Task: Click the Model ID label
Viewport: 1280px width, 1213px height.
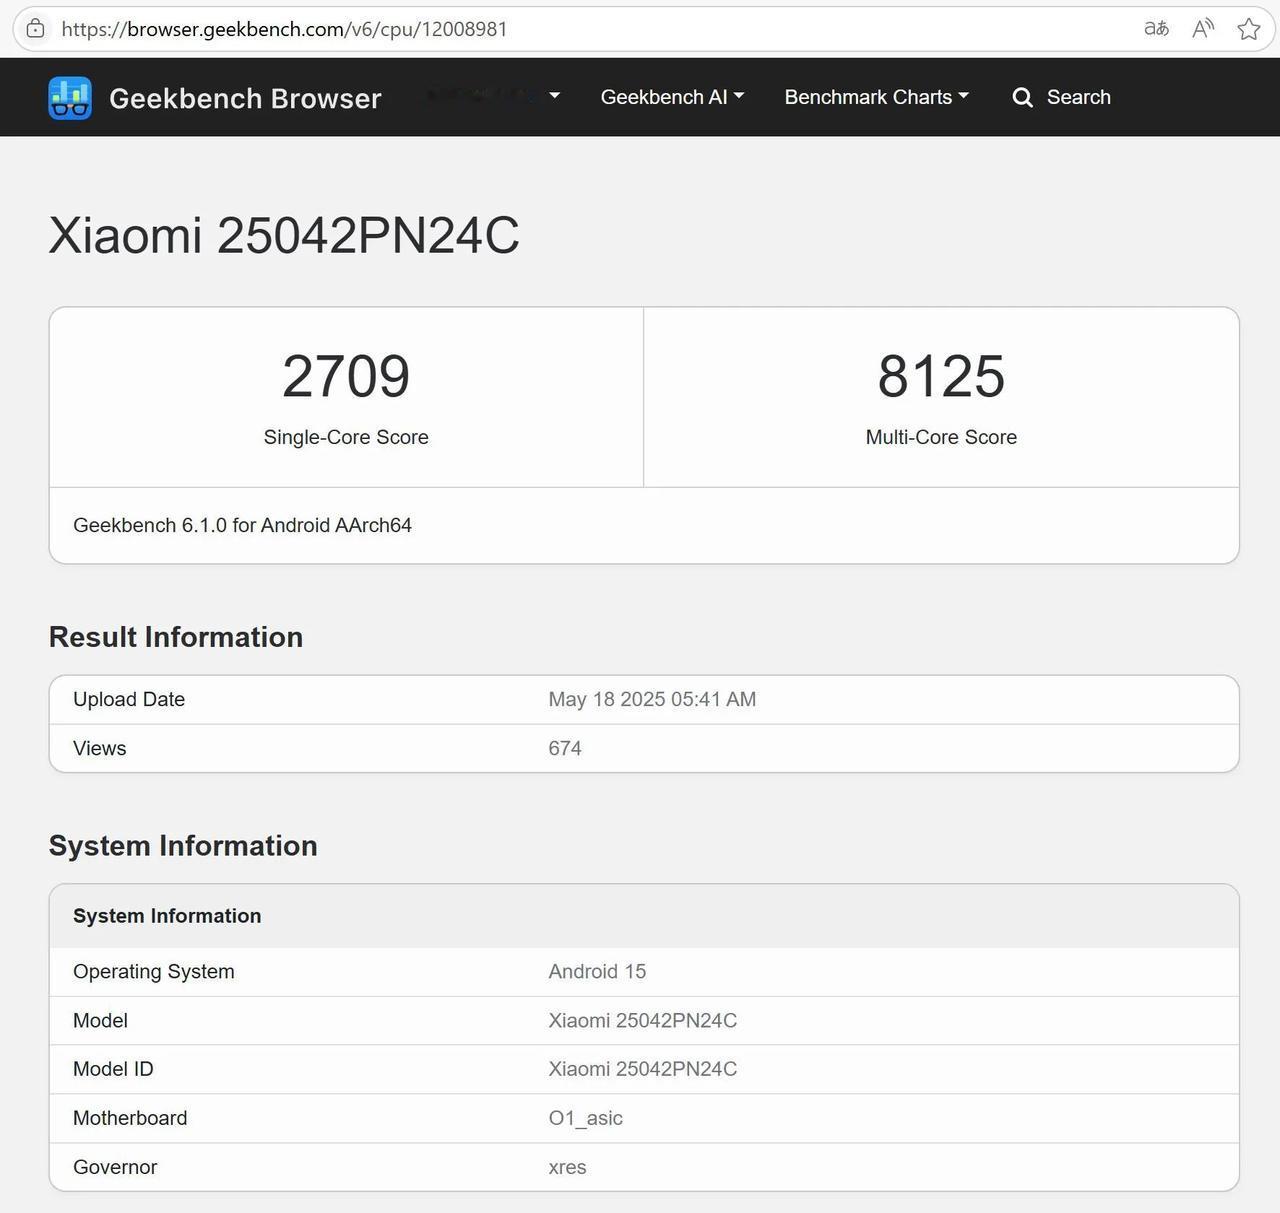Action: pos(113,1069)
